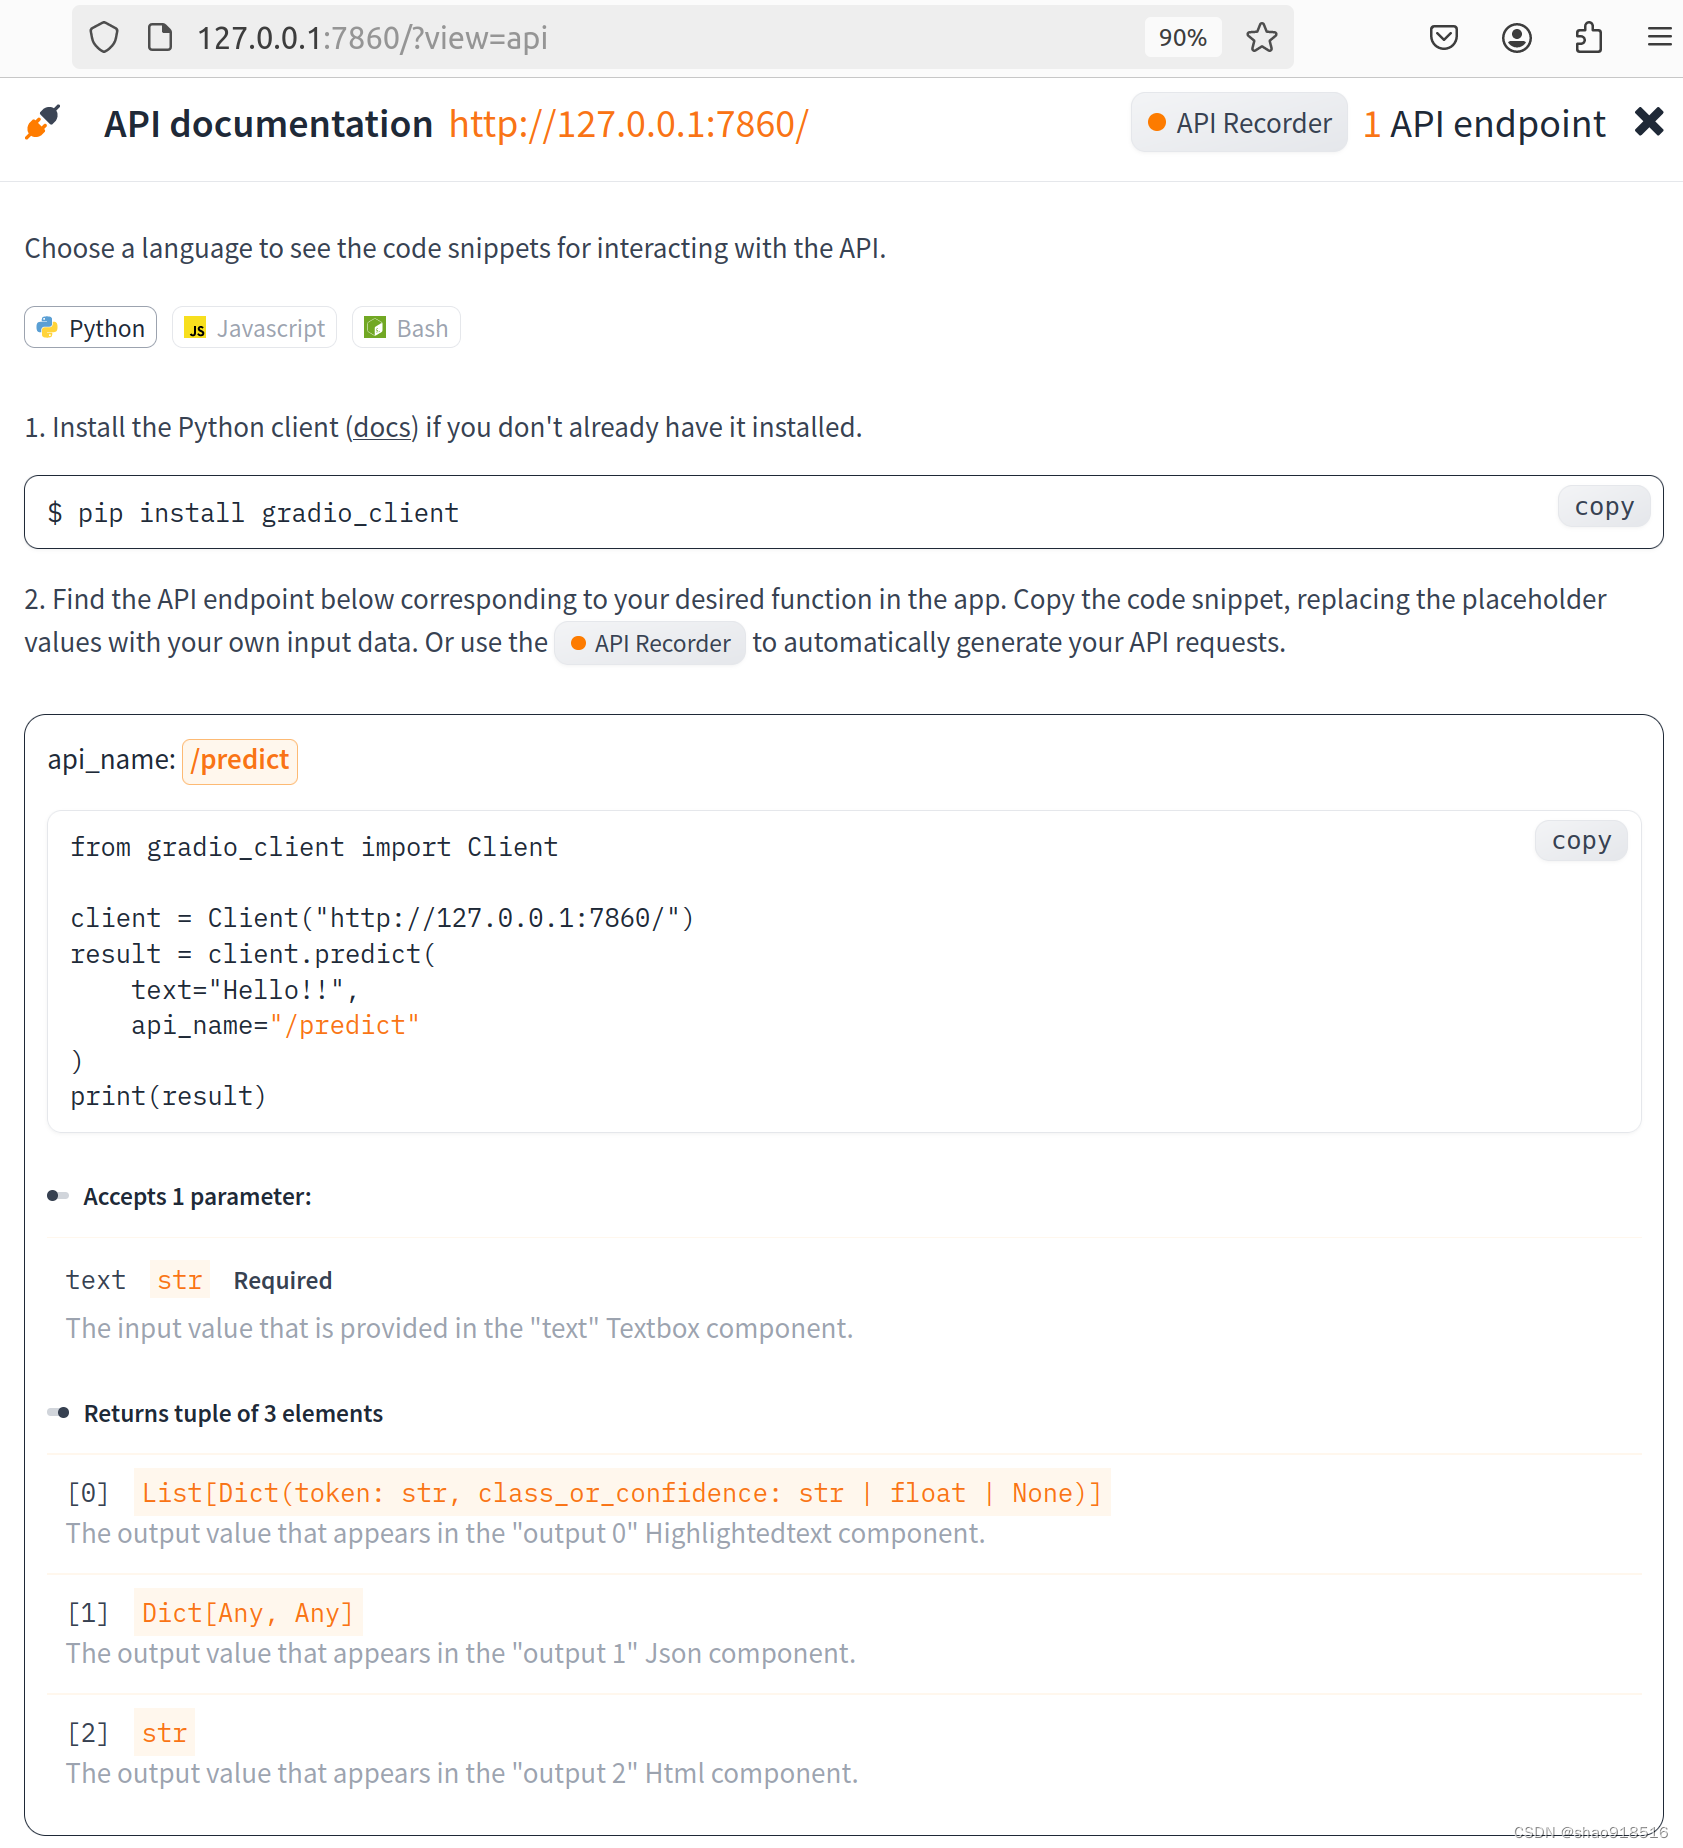Screen dimensions: 1683x1848
Task: Open the Firefox account icon
Action: [x=1516, y=38]
